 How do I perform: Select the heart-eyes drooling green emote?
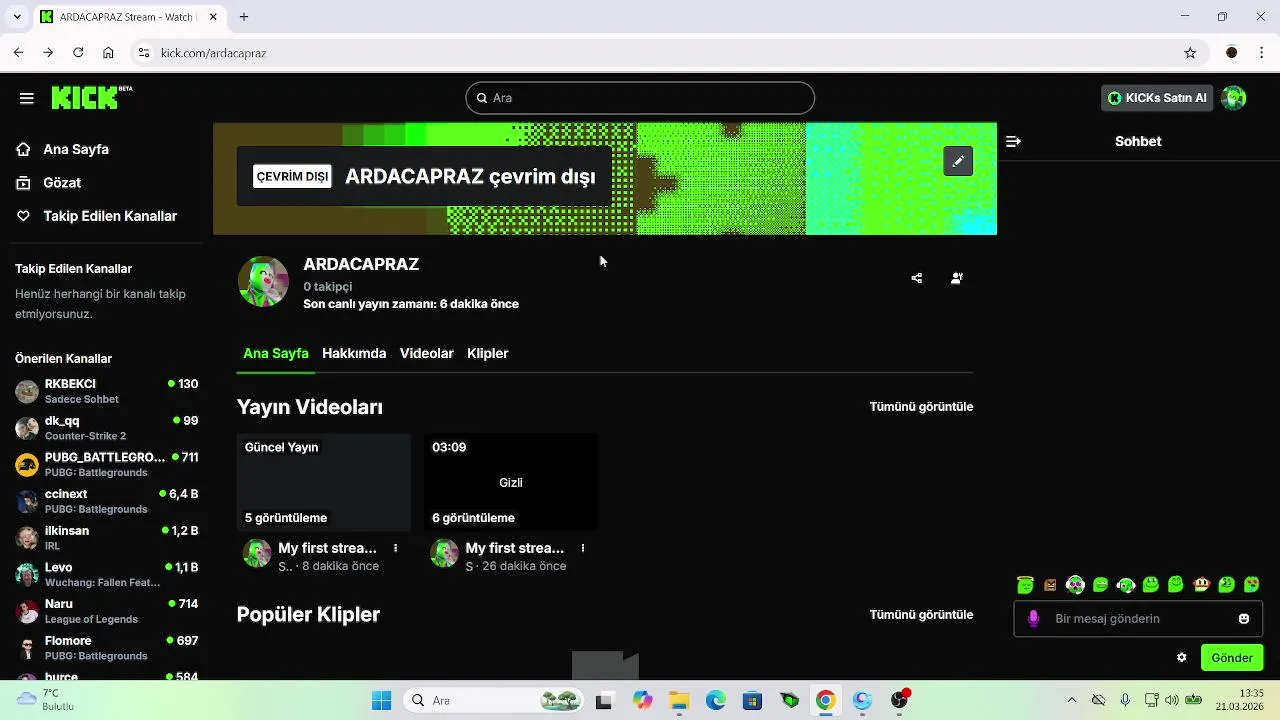1251,585
